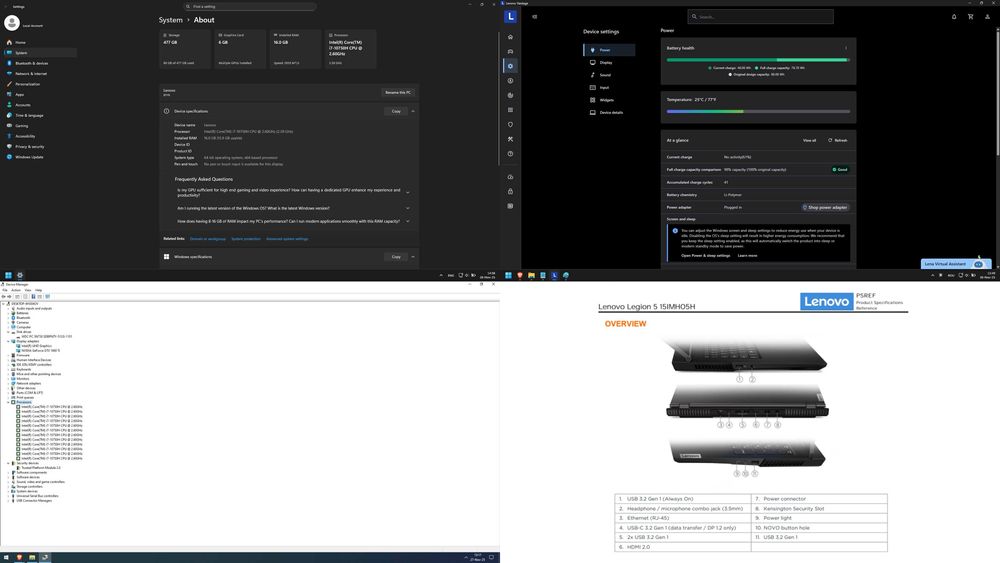The image size is (1000, 563).
Task: Open the System protection link
Action: point(246,238)
